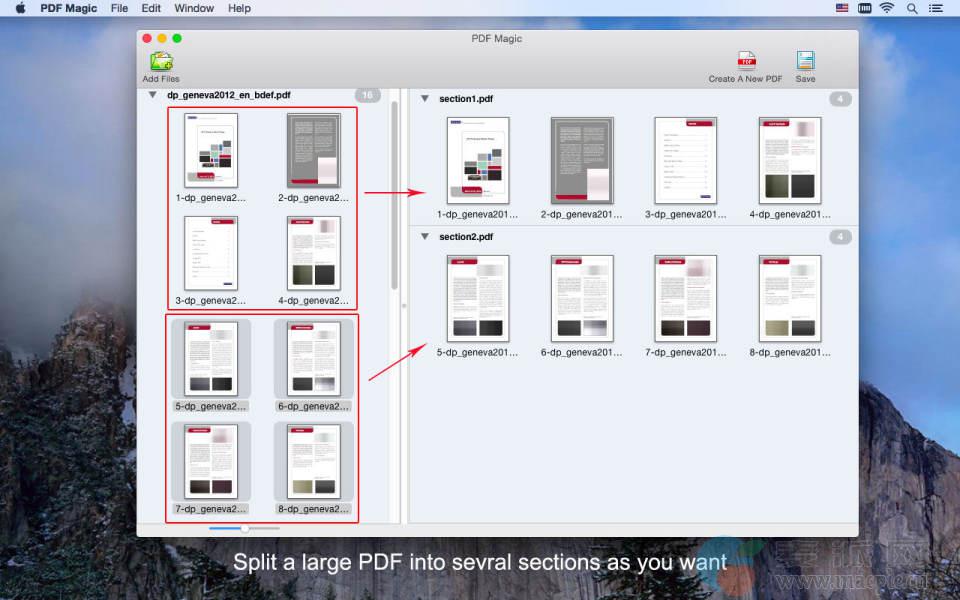Select page 3 thumbnail in section1.pdf
The image size is (960, 600).
point(686,160)
